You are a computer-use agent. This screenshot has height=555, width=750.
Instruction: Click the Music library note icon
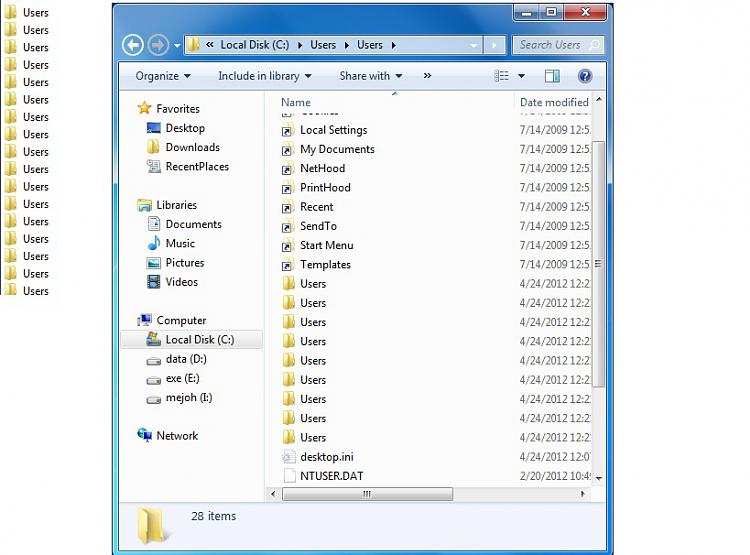(154, 243)
